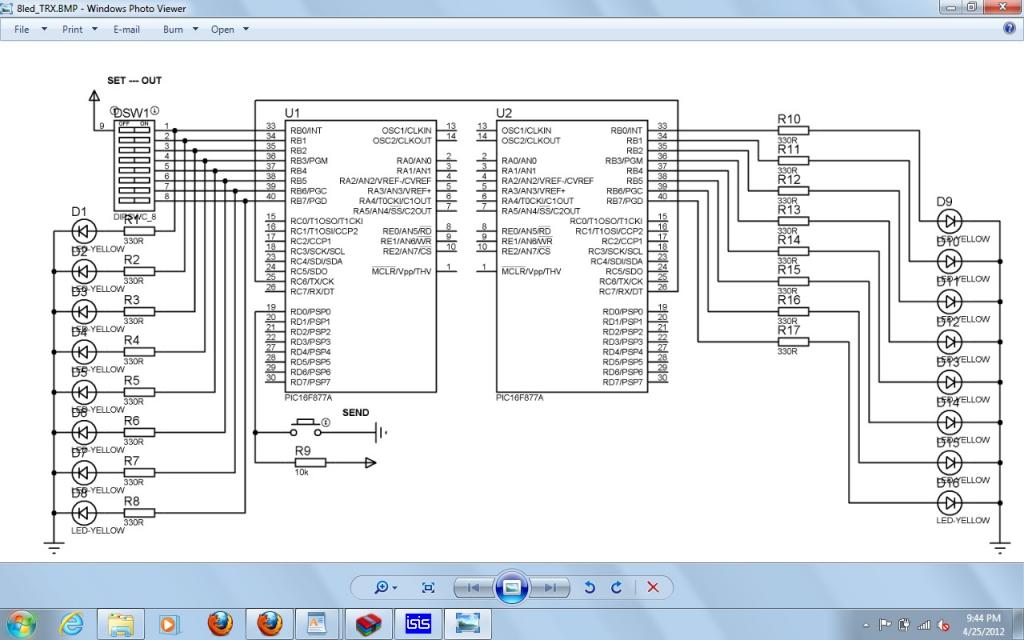Go to the previous image
The width and height of the screenshot is (1024, 640).
click(474, 587)
